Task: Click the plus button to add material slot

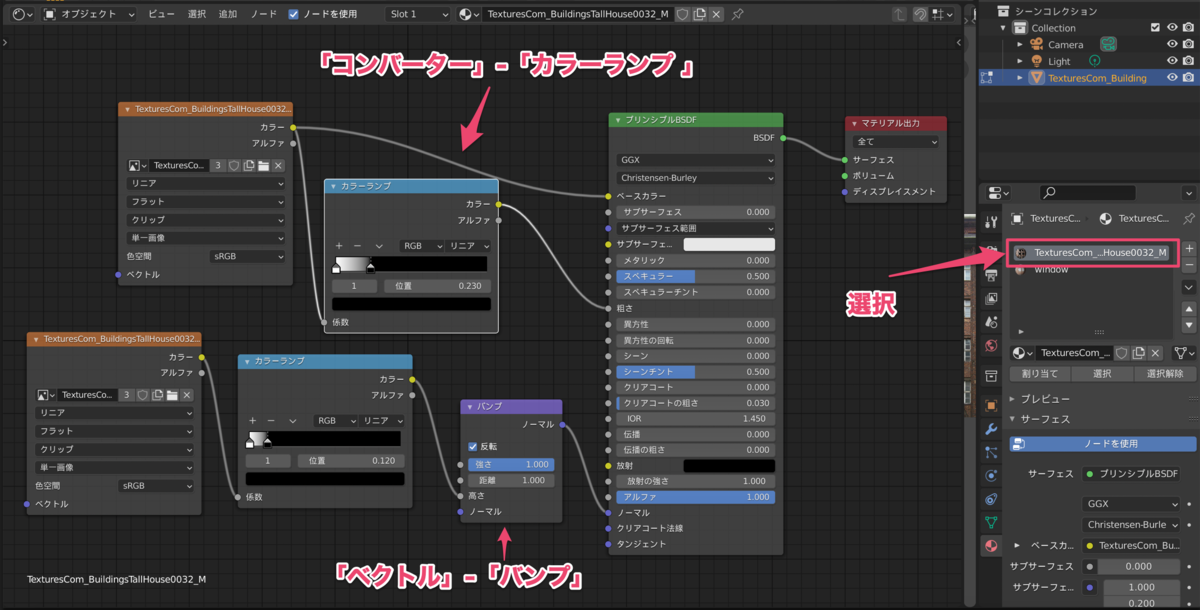Action: click(1189, 247)
